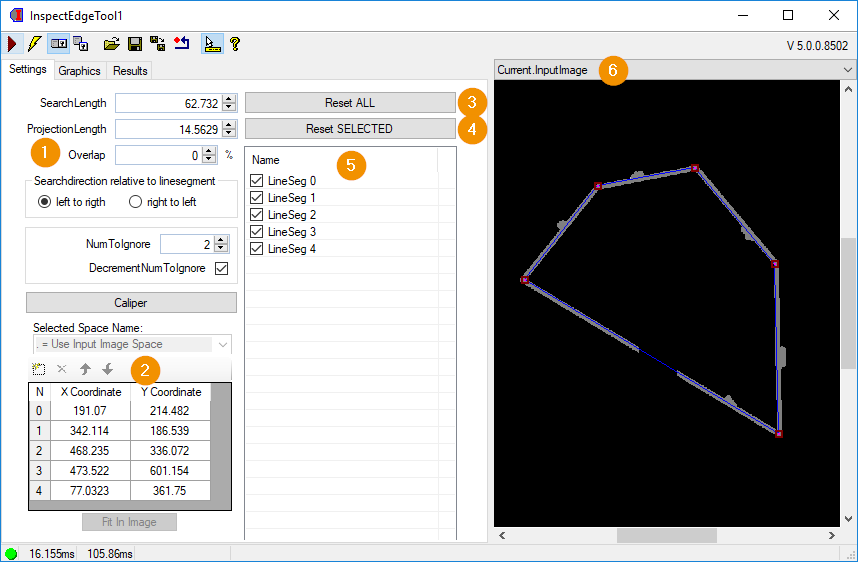The height and width of the screenshot is (562, 858).
Task: Click the green status indicator light
Action: pyautogui.click(x=11, y=553)
